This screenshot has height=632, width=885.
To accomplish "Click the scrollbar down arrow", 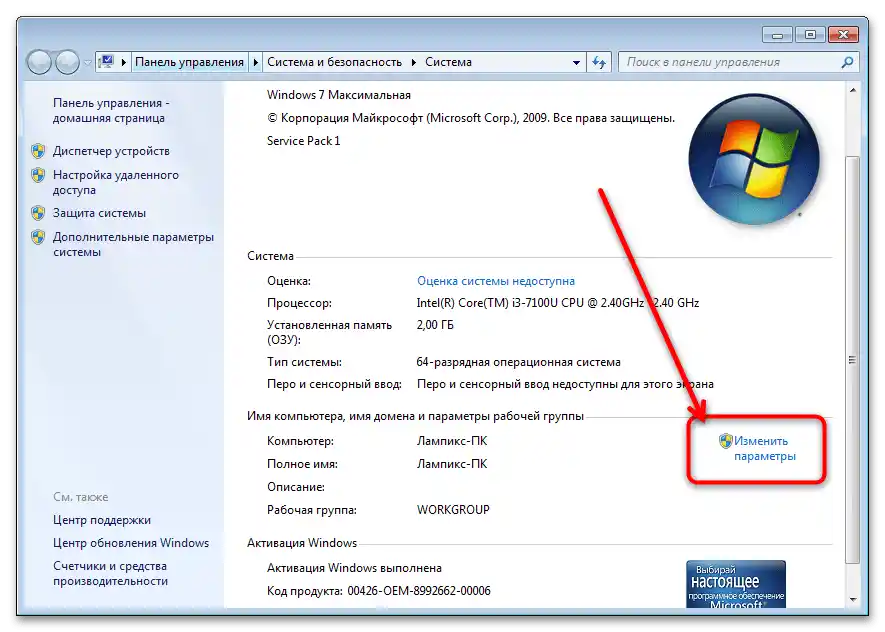I will click(853, 600).
